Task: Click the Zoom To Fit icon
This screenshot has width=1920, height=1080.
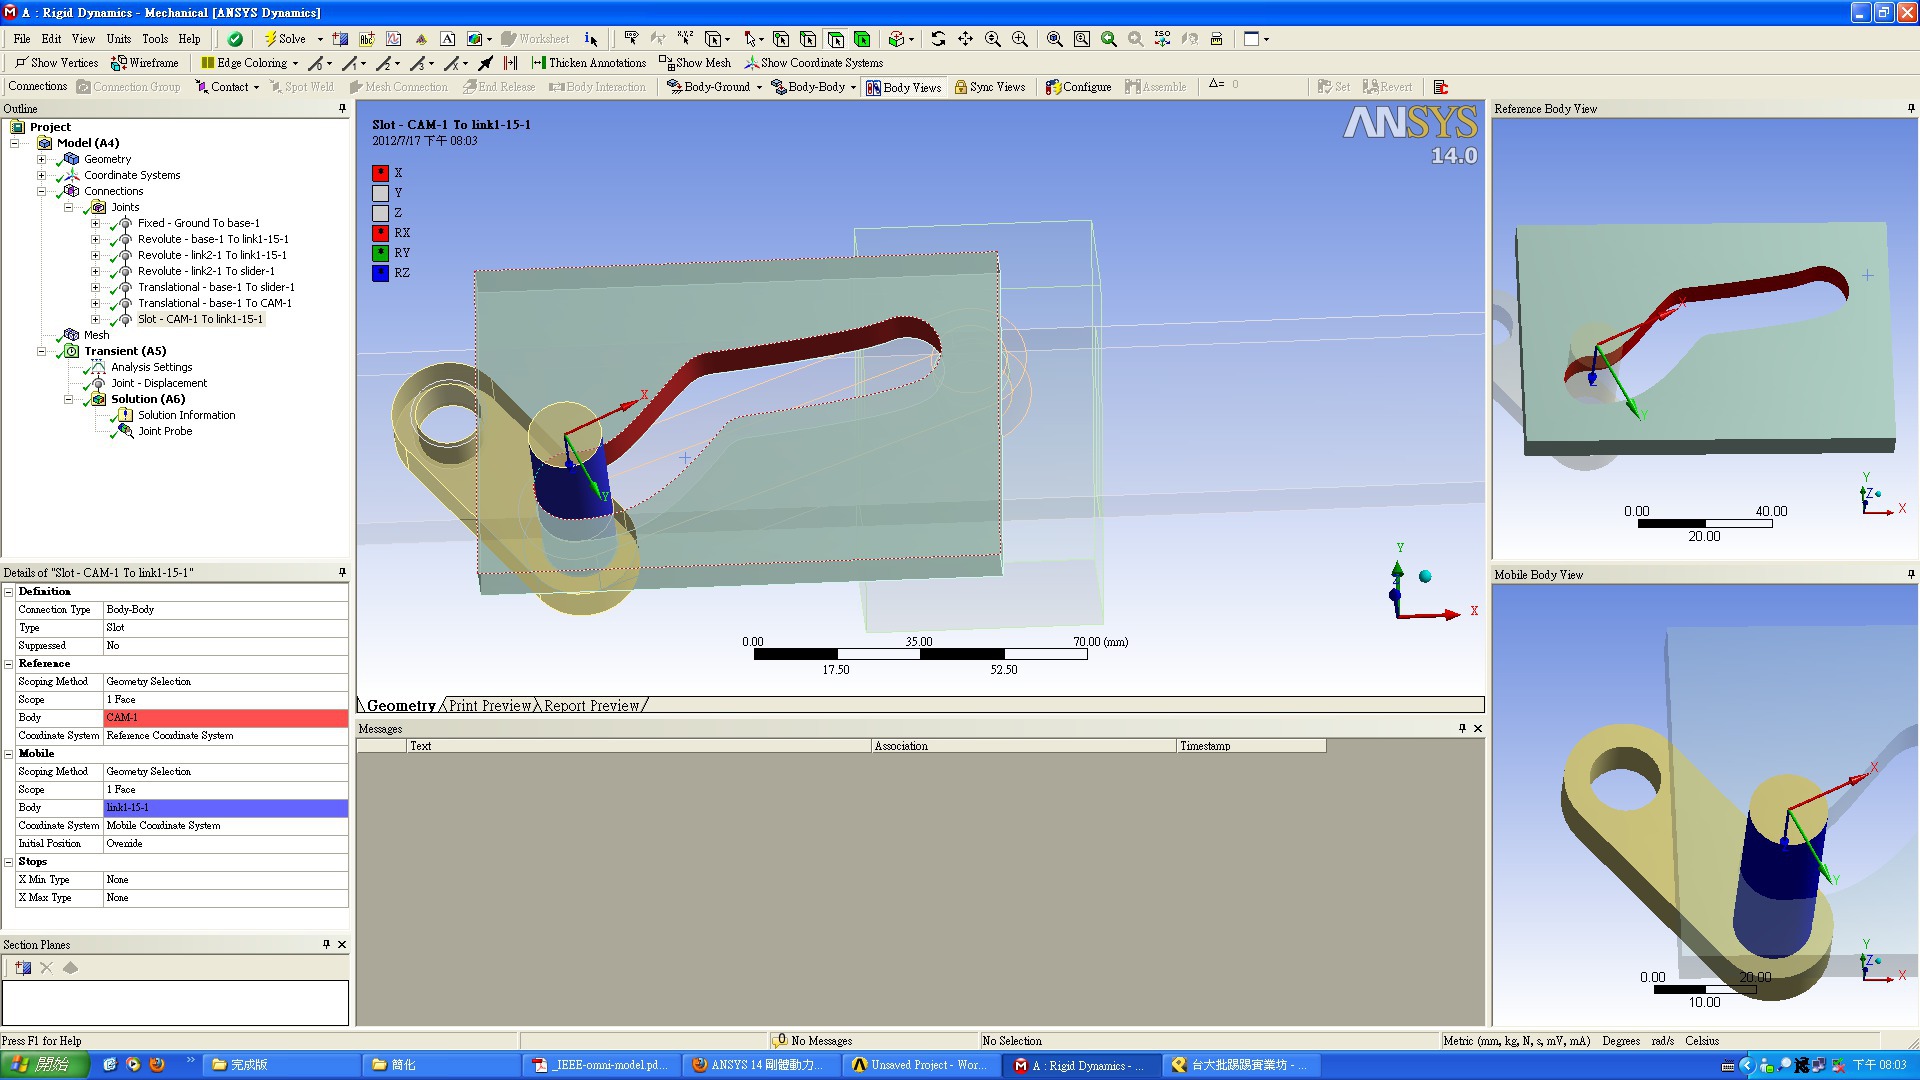Action: [1054, 39]
